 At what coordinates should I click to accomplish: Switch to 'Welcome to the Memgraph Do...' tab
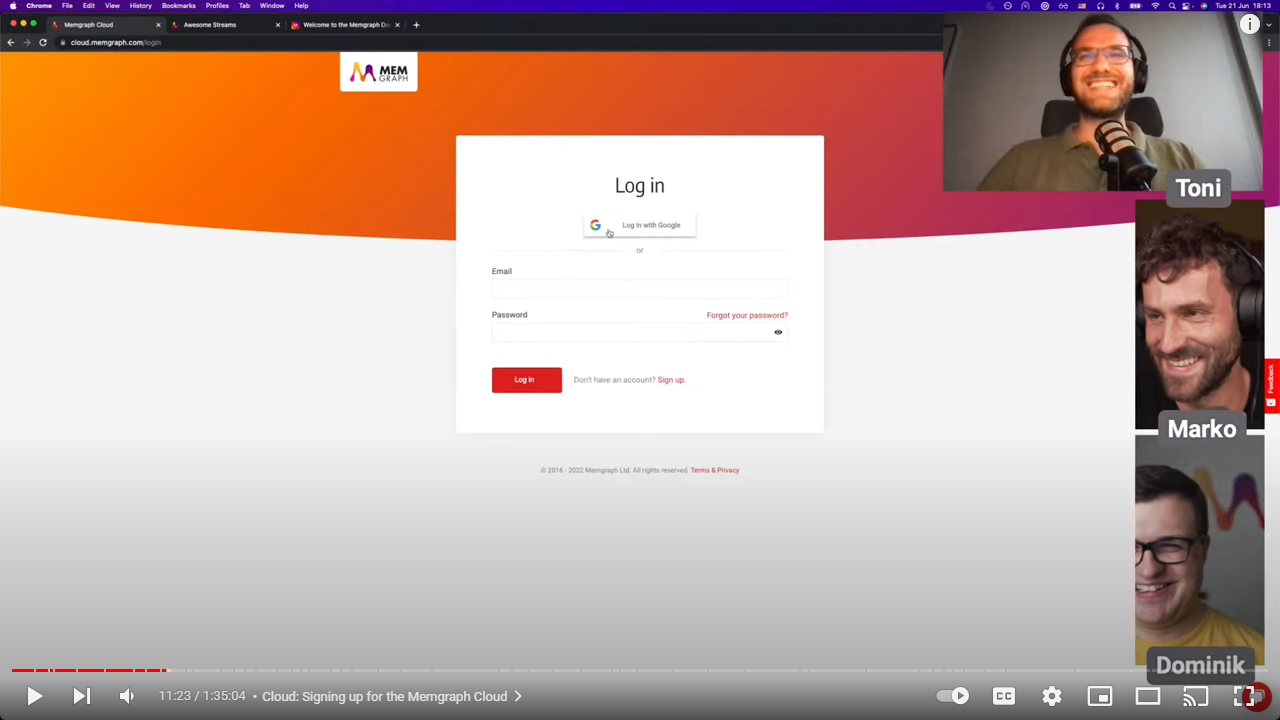(346, 24)
